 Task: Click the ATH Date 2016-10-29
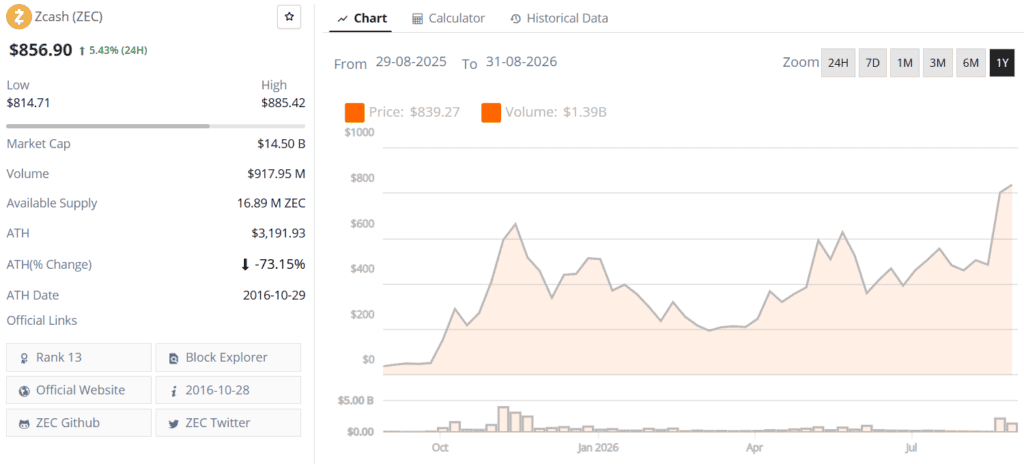[x=274, y=295]
